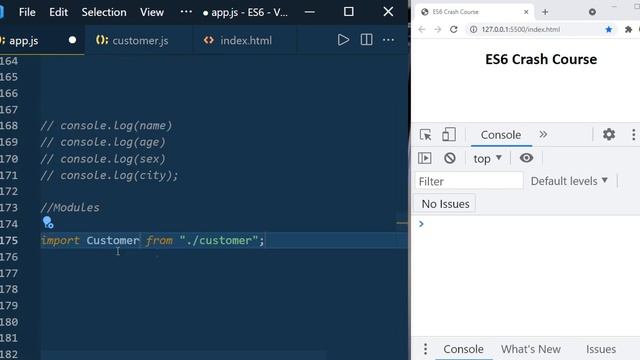Image resolution: width=640 pixels, height=360 pixels.
Task: Open the editor More Actions ellipsis
Action: coord(388,40)
